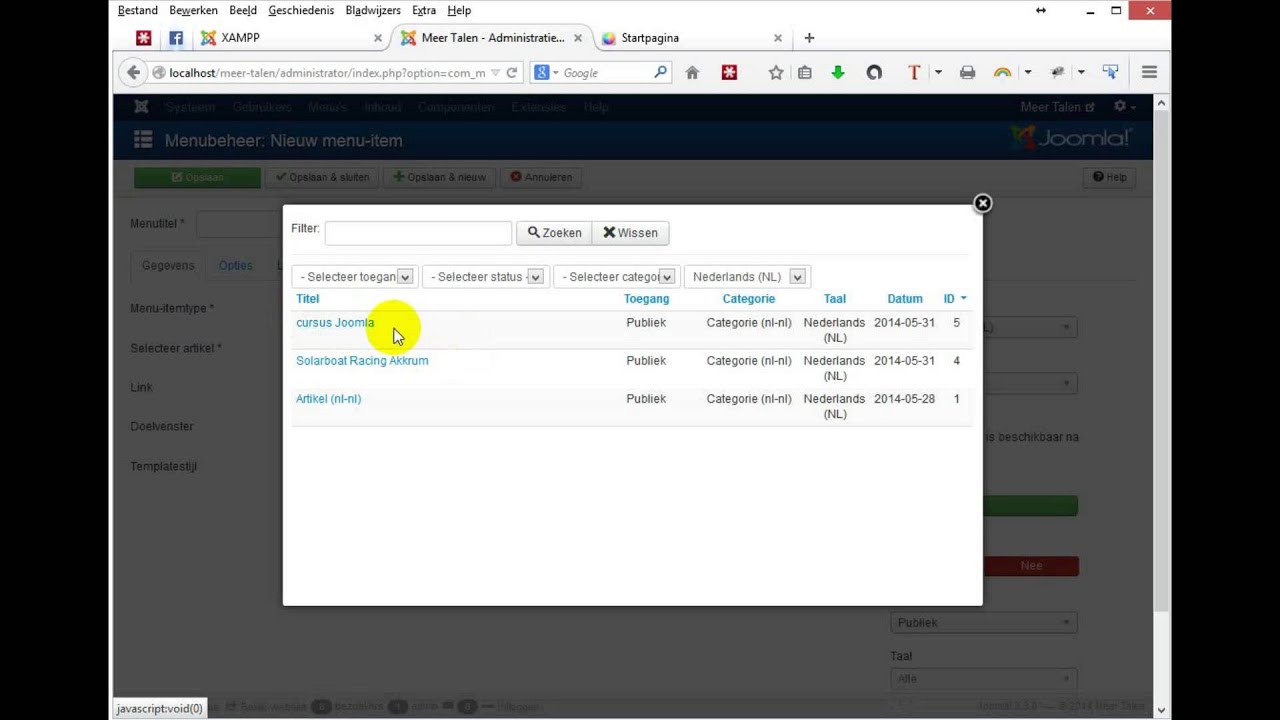Open the browser Help menu
Image resolution: width=1280 pixels, height=720 pixels.
pos(459,10)
